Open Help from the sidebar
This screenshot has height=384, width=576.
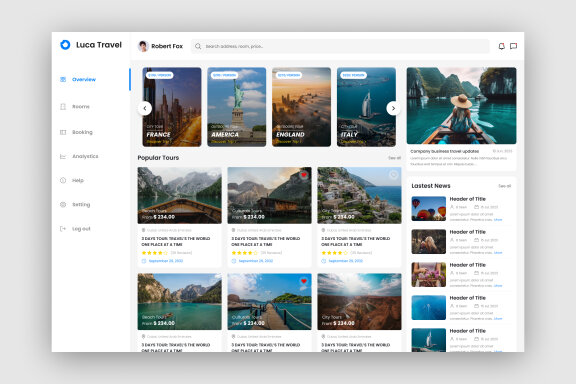click(78, 180)
